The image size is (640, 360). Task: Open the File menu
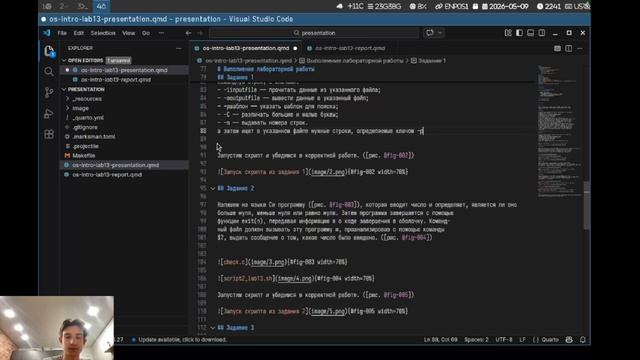click(x=62, y=33)
